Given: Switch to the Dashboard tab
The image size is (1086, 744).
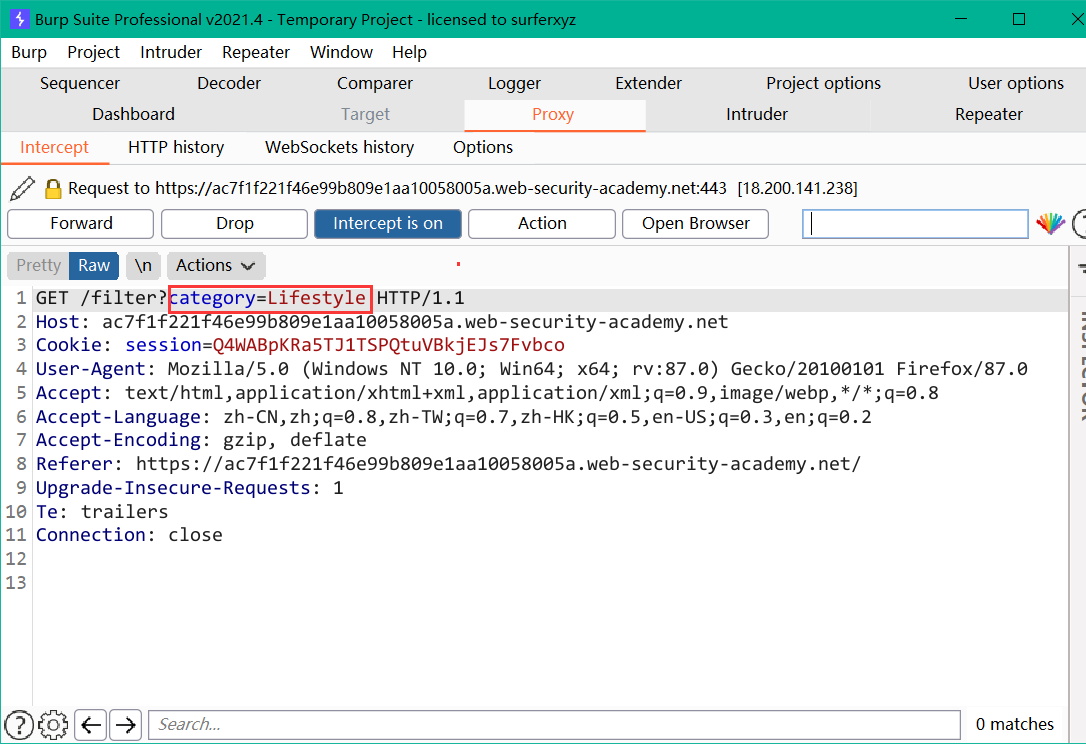Looking at the screenshot, I should 134,114.
